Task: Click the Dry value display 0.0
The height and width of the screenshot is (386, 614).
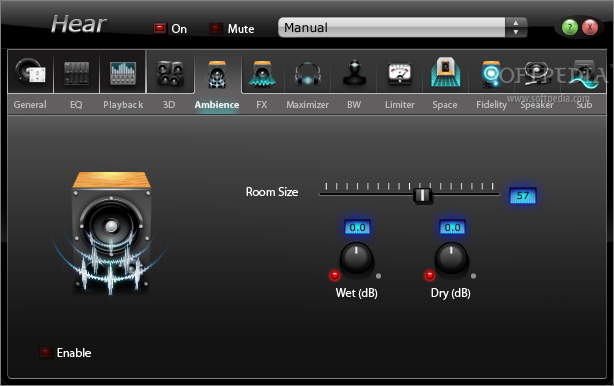Action: (452, 227)
